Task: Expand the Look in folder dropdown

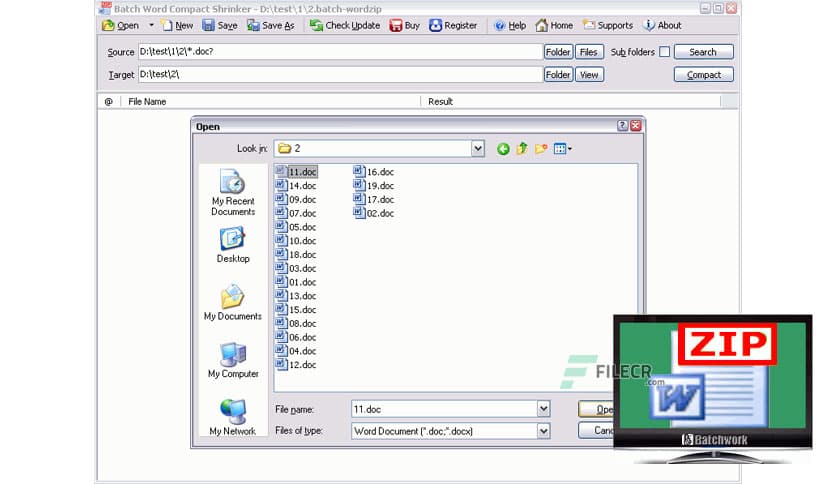Action: tap(477, 149)
